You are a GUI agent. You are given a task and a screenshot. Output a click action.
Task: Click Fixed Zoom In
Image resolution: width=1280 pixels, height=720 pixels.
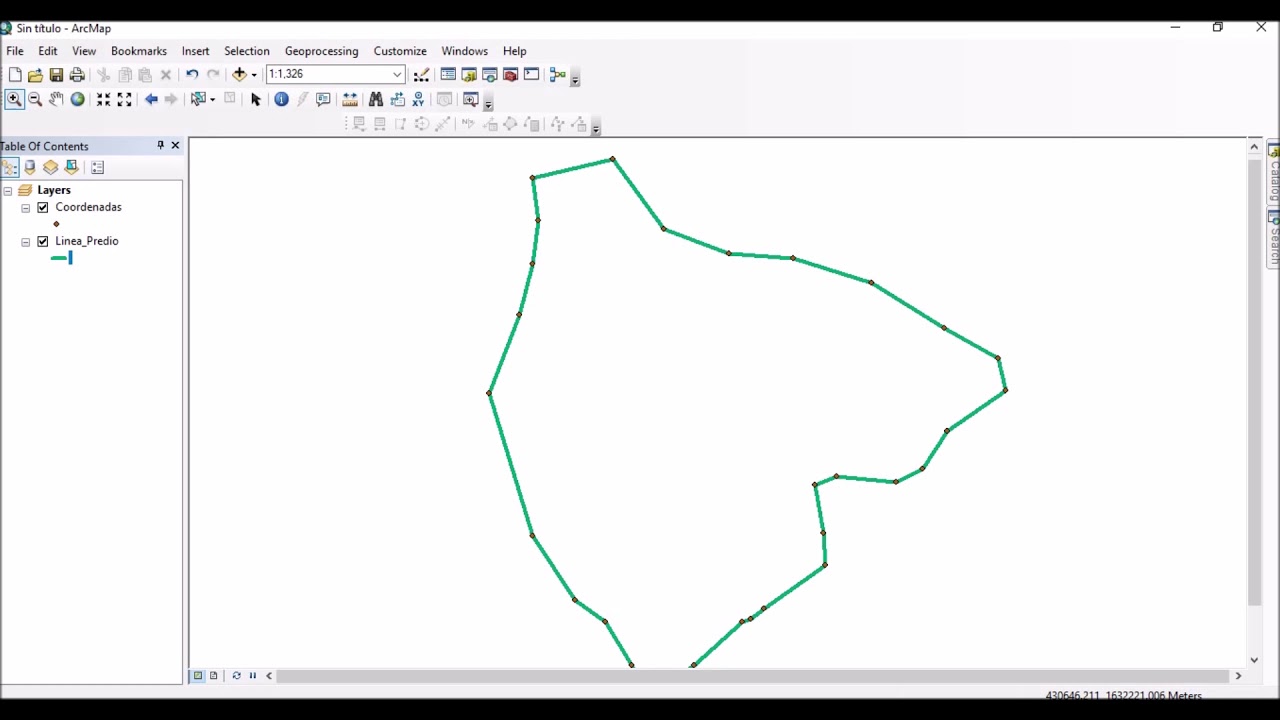pyautogui.click(x=103, y=99)
